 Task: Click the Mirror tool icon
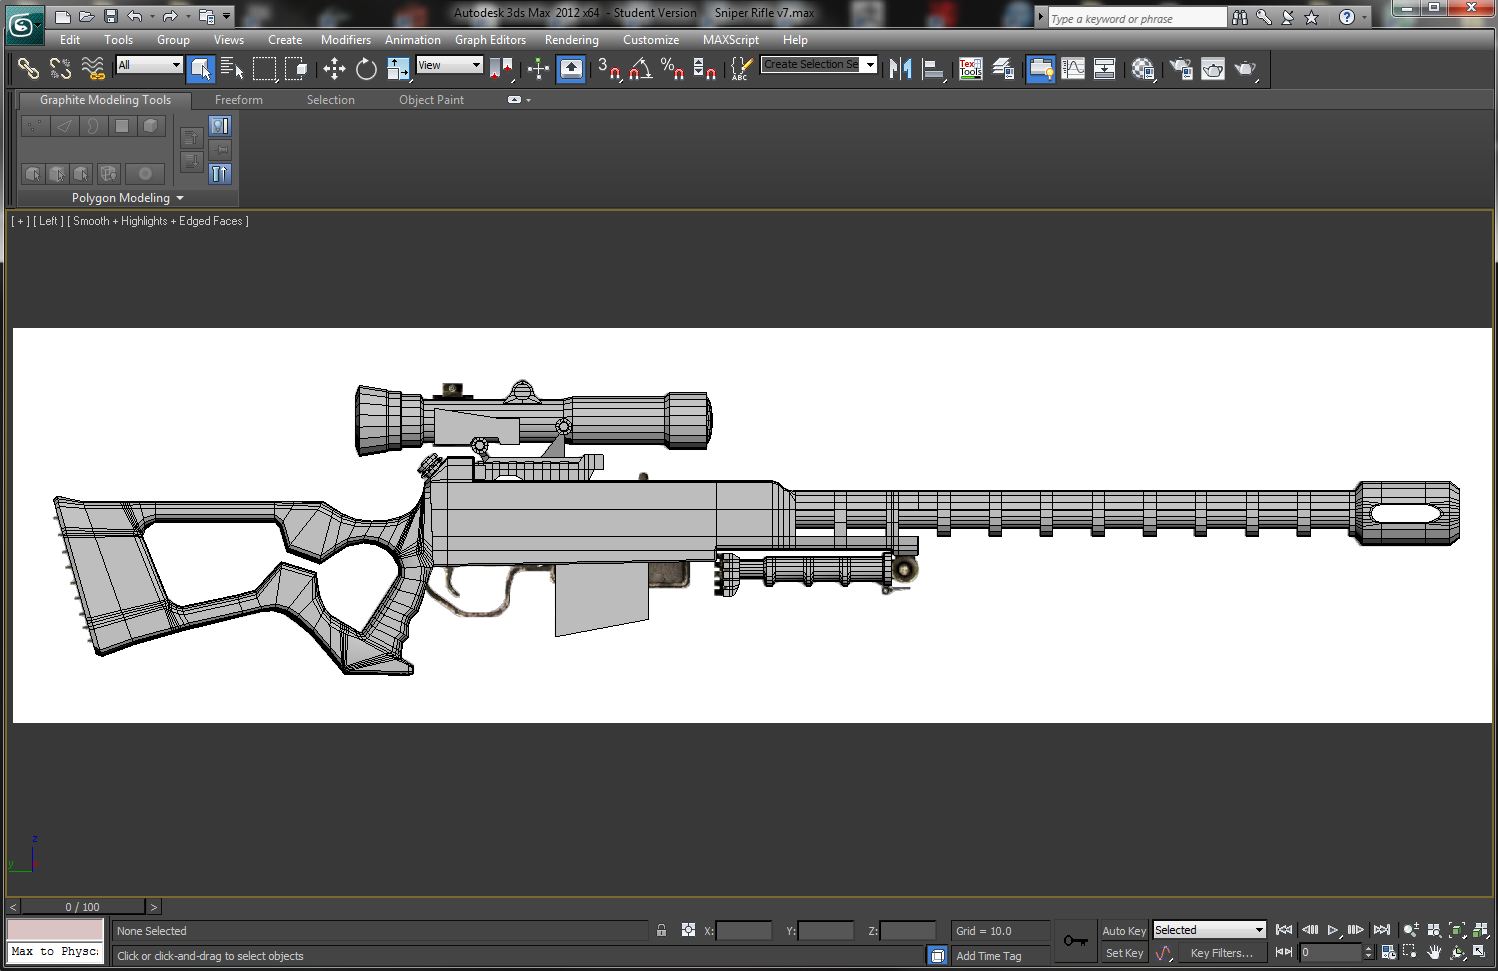899,68
